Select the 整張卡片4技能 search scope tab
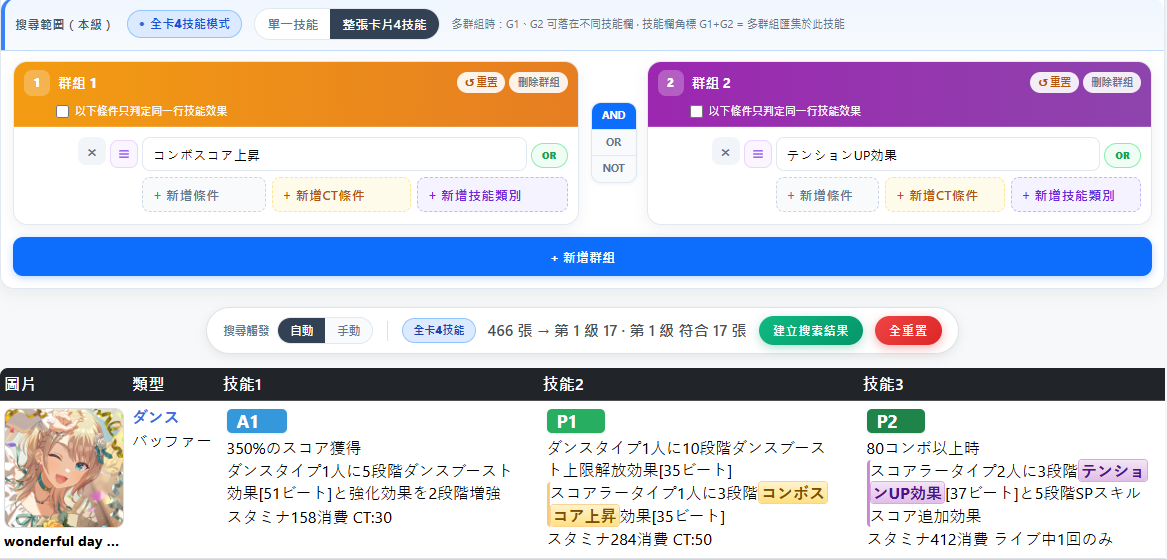 [385, 24]
